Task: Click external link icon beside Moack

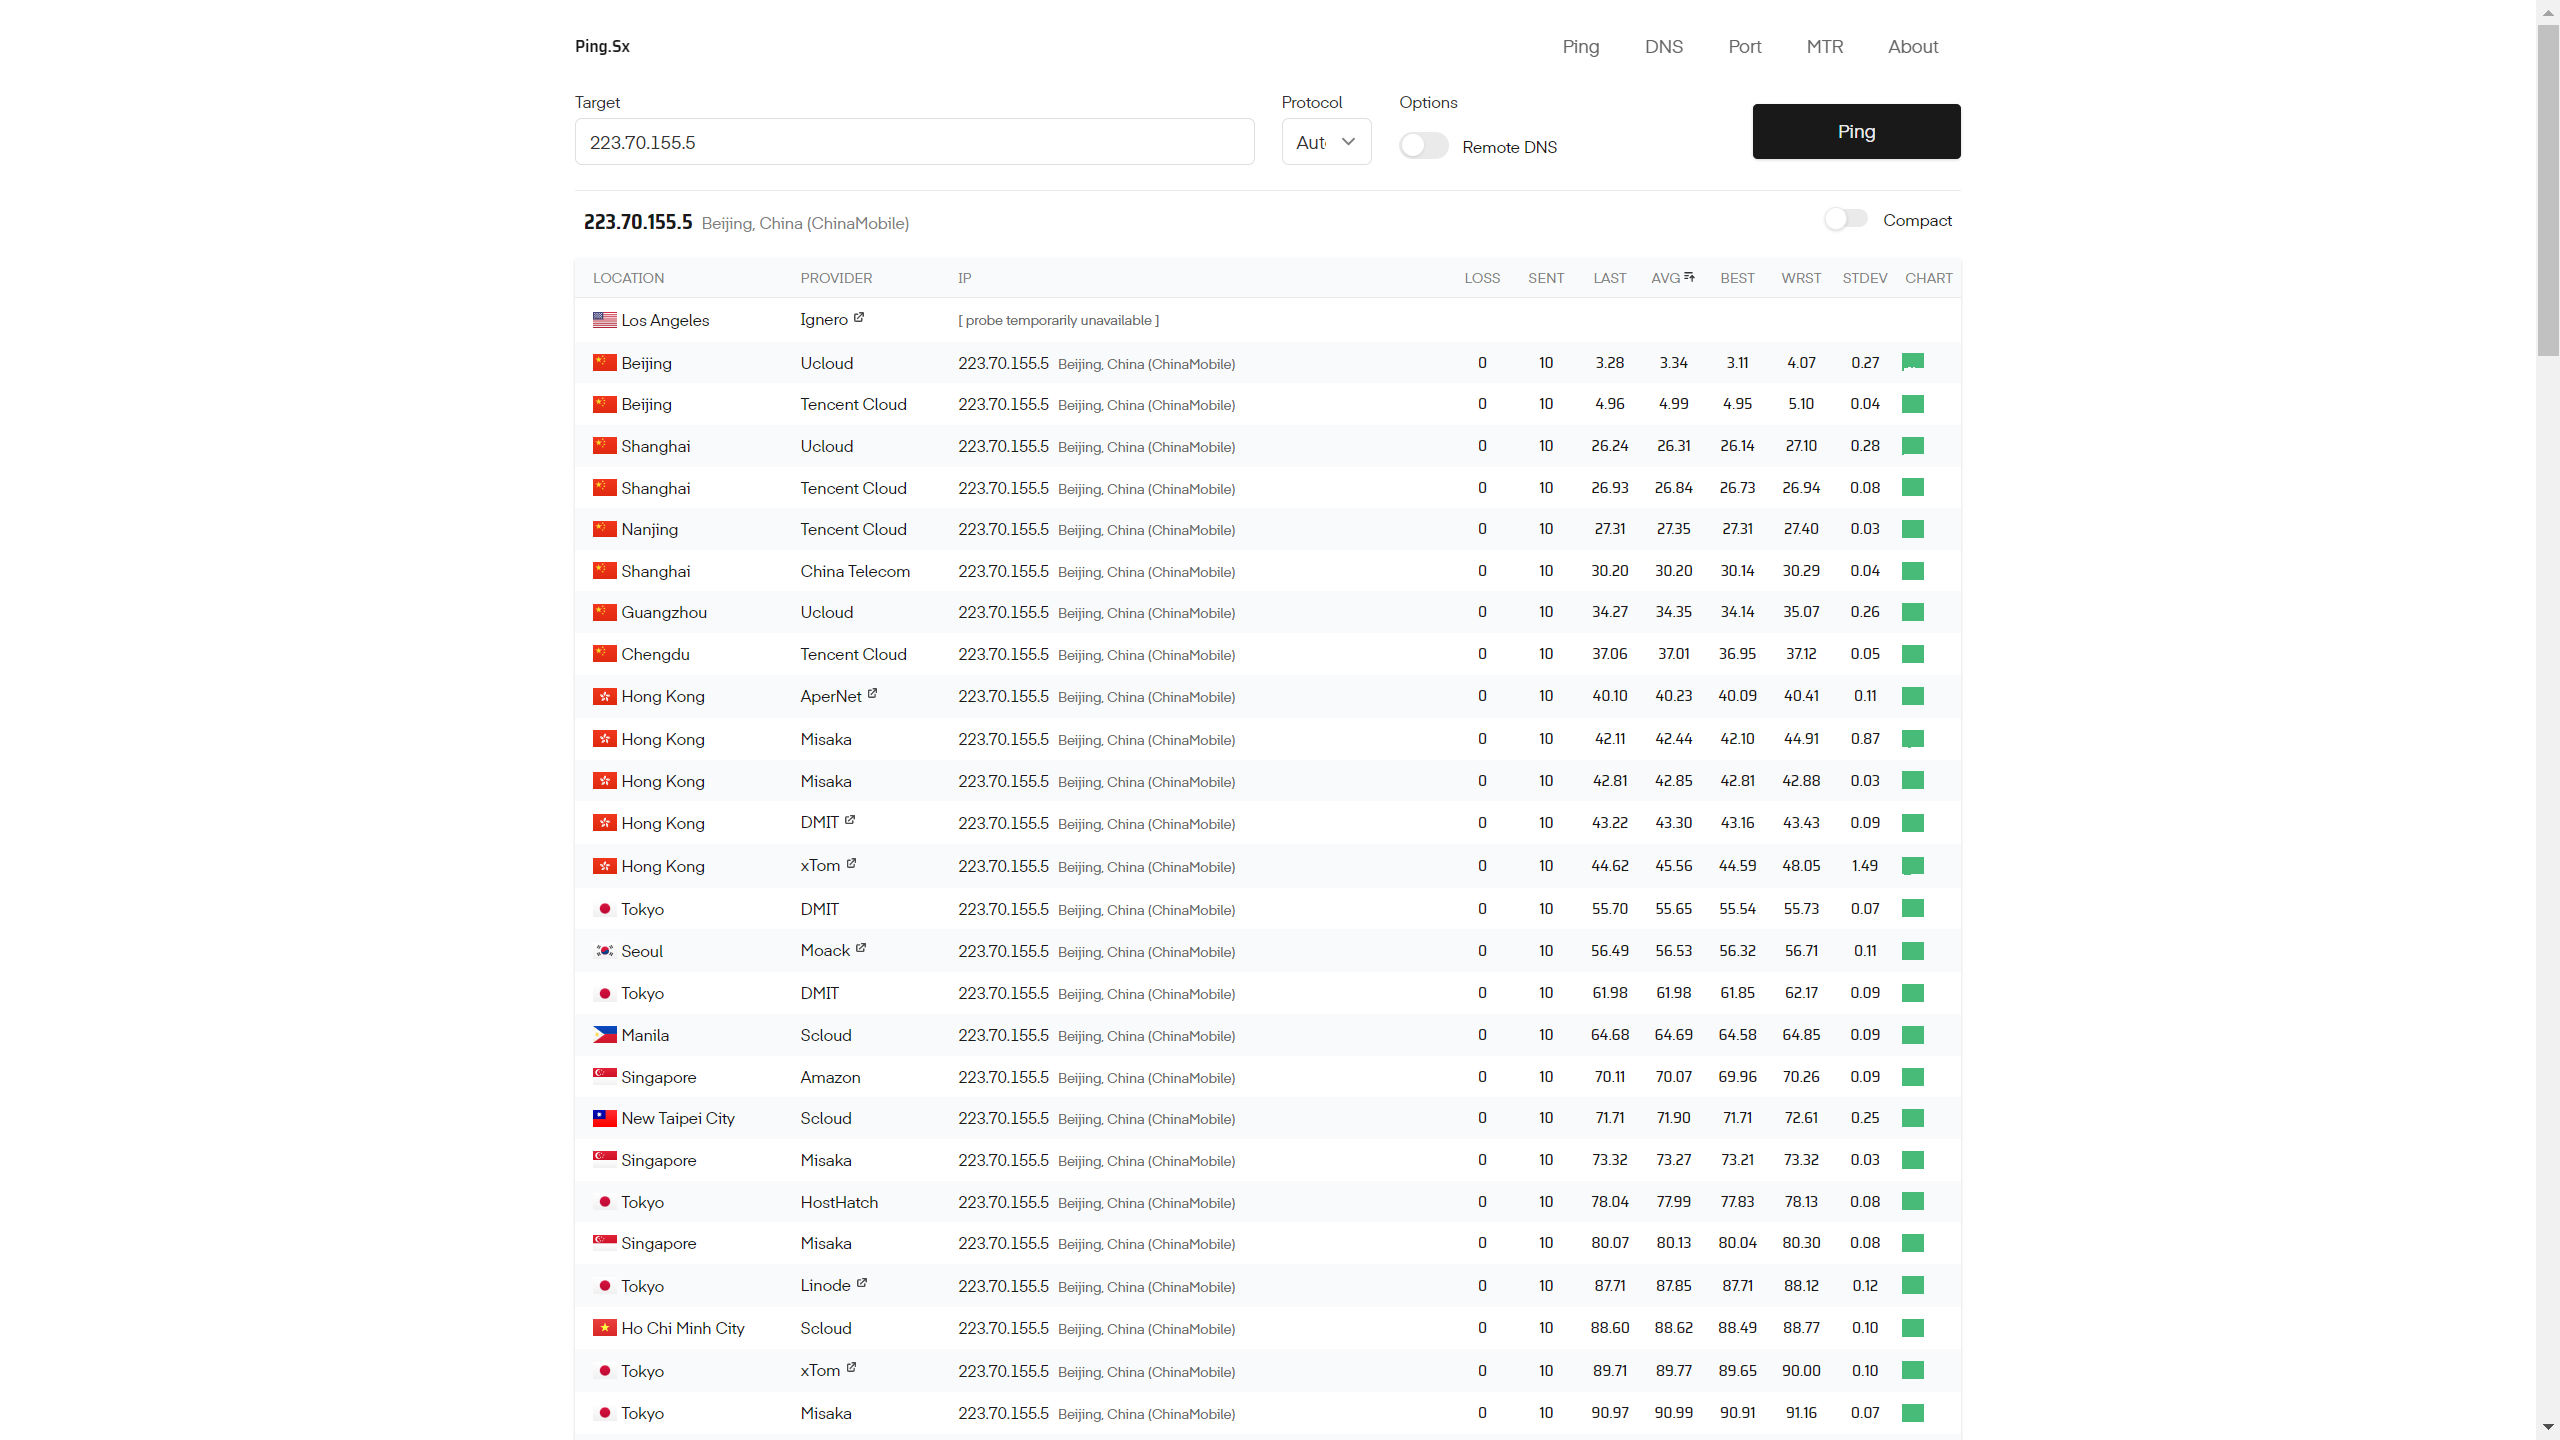Action: [x=861, y=948]
